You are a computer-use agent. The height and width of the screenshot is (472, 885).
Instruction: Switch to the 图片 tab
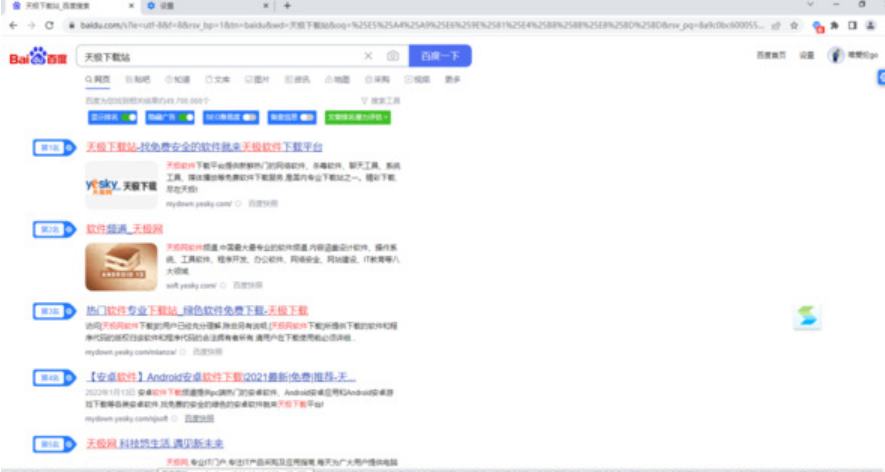tap(257, 80)
